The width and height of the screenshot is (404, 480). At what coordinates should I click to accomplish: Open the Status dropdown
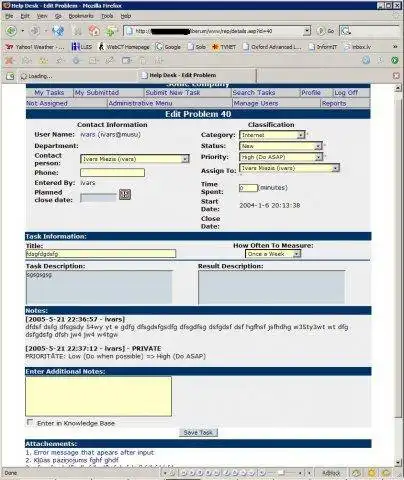pos(281,146)
